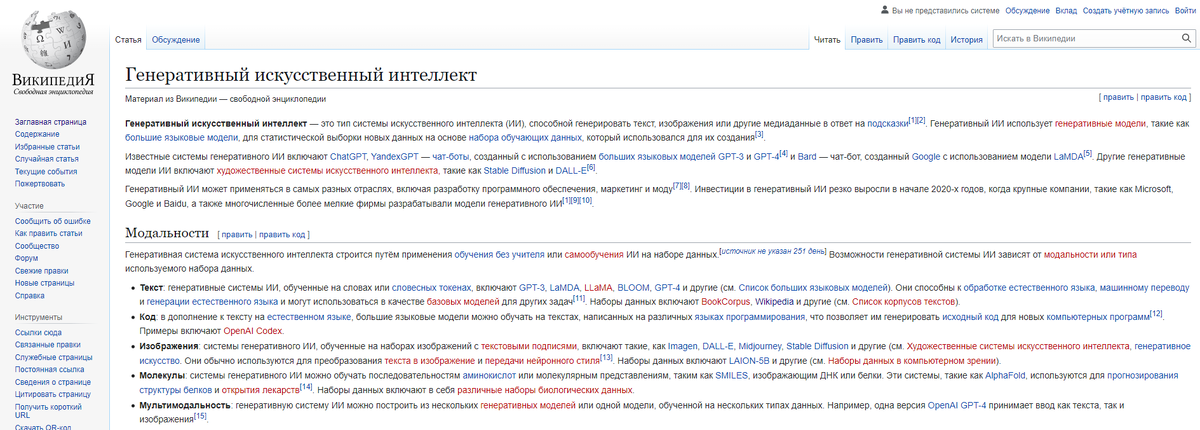The height and width of the screenshot is (430, 1200).
Task: Open 'Новые страницы' in the sidebar
Action: [45, 283]
